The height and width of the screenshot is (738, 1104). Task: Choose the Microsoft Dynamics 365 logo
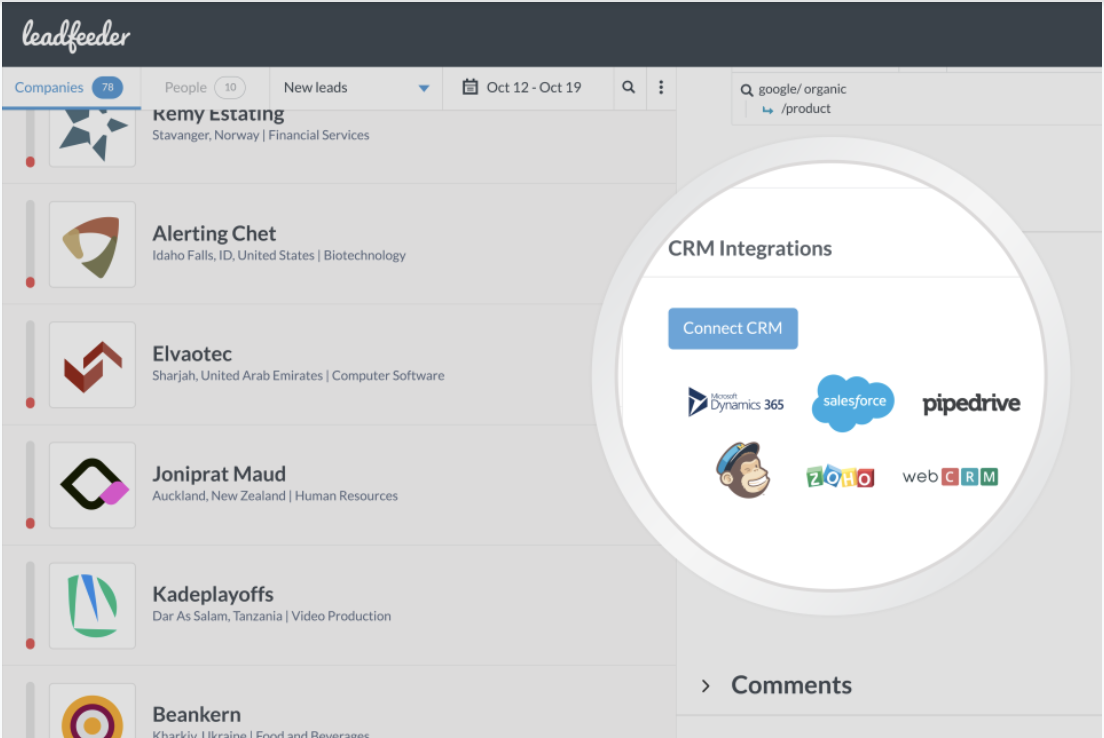click(x=735, y=403)
